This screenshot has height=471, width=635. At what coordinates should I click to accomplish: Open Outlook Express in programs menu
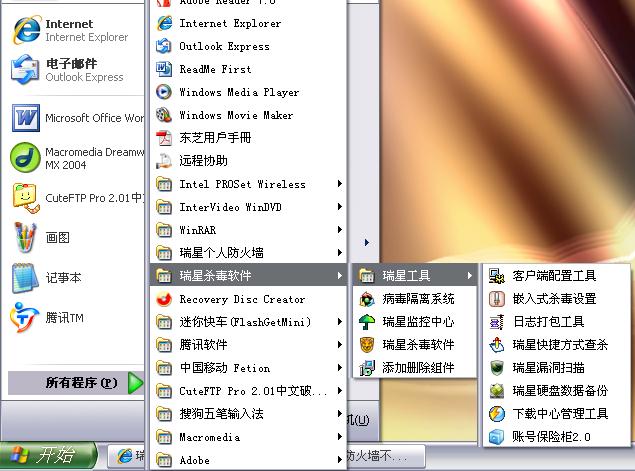coord(248,46)
